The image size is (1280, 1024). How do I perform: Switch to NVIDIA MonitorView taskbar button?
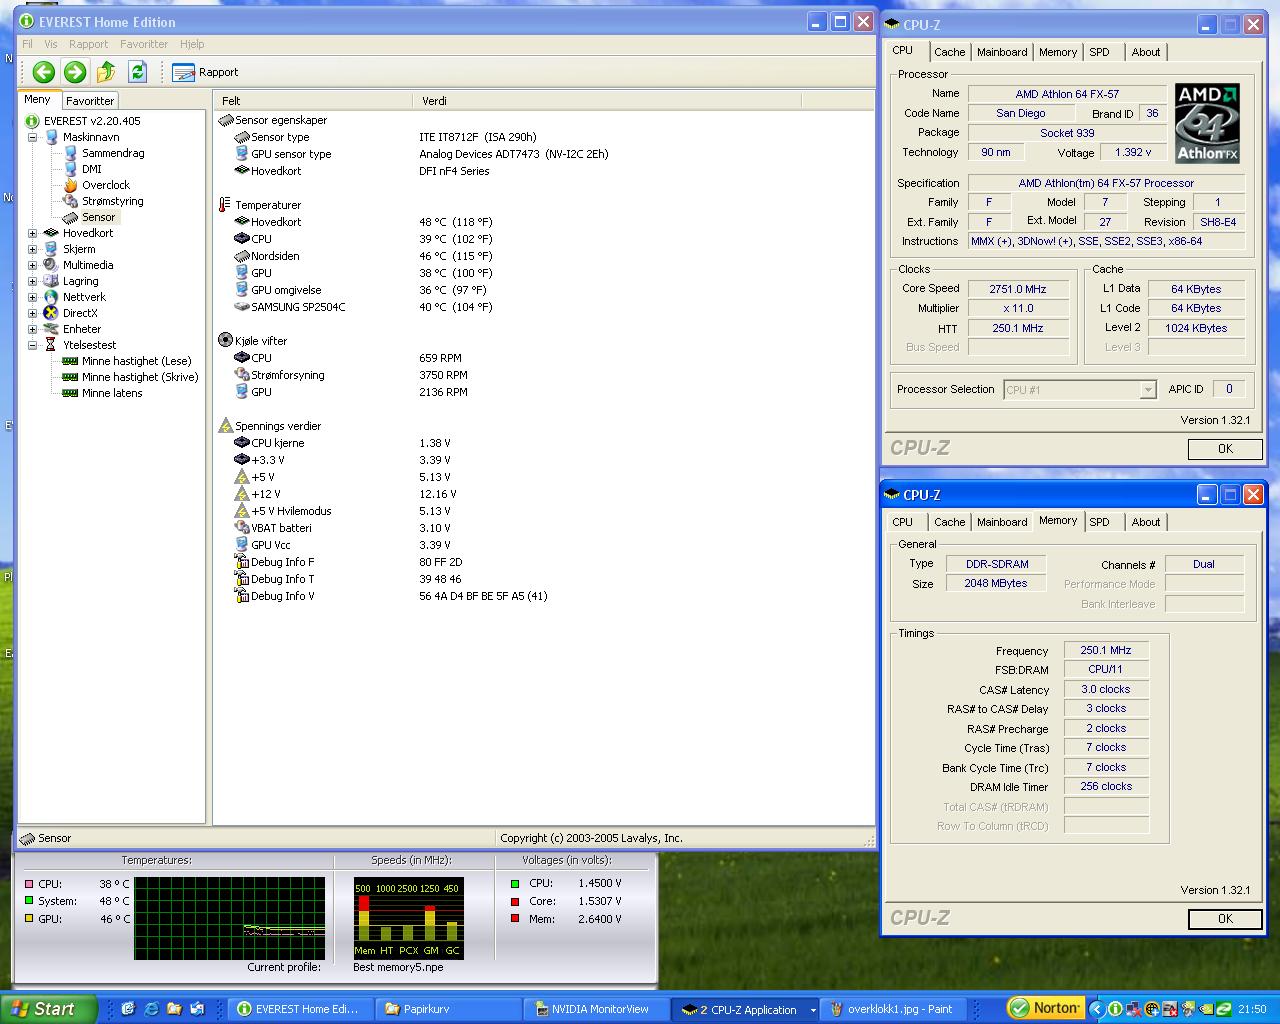597,1009
